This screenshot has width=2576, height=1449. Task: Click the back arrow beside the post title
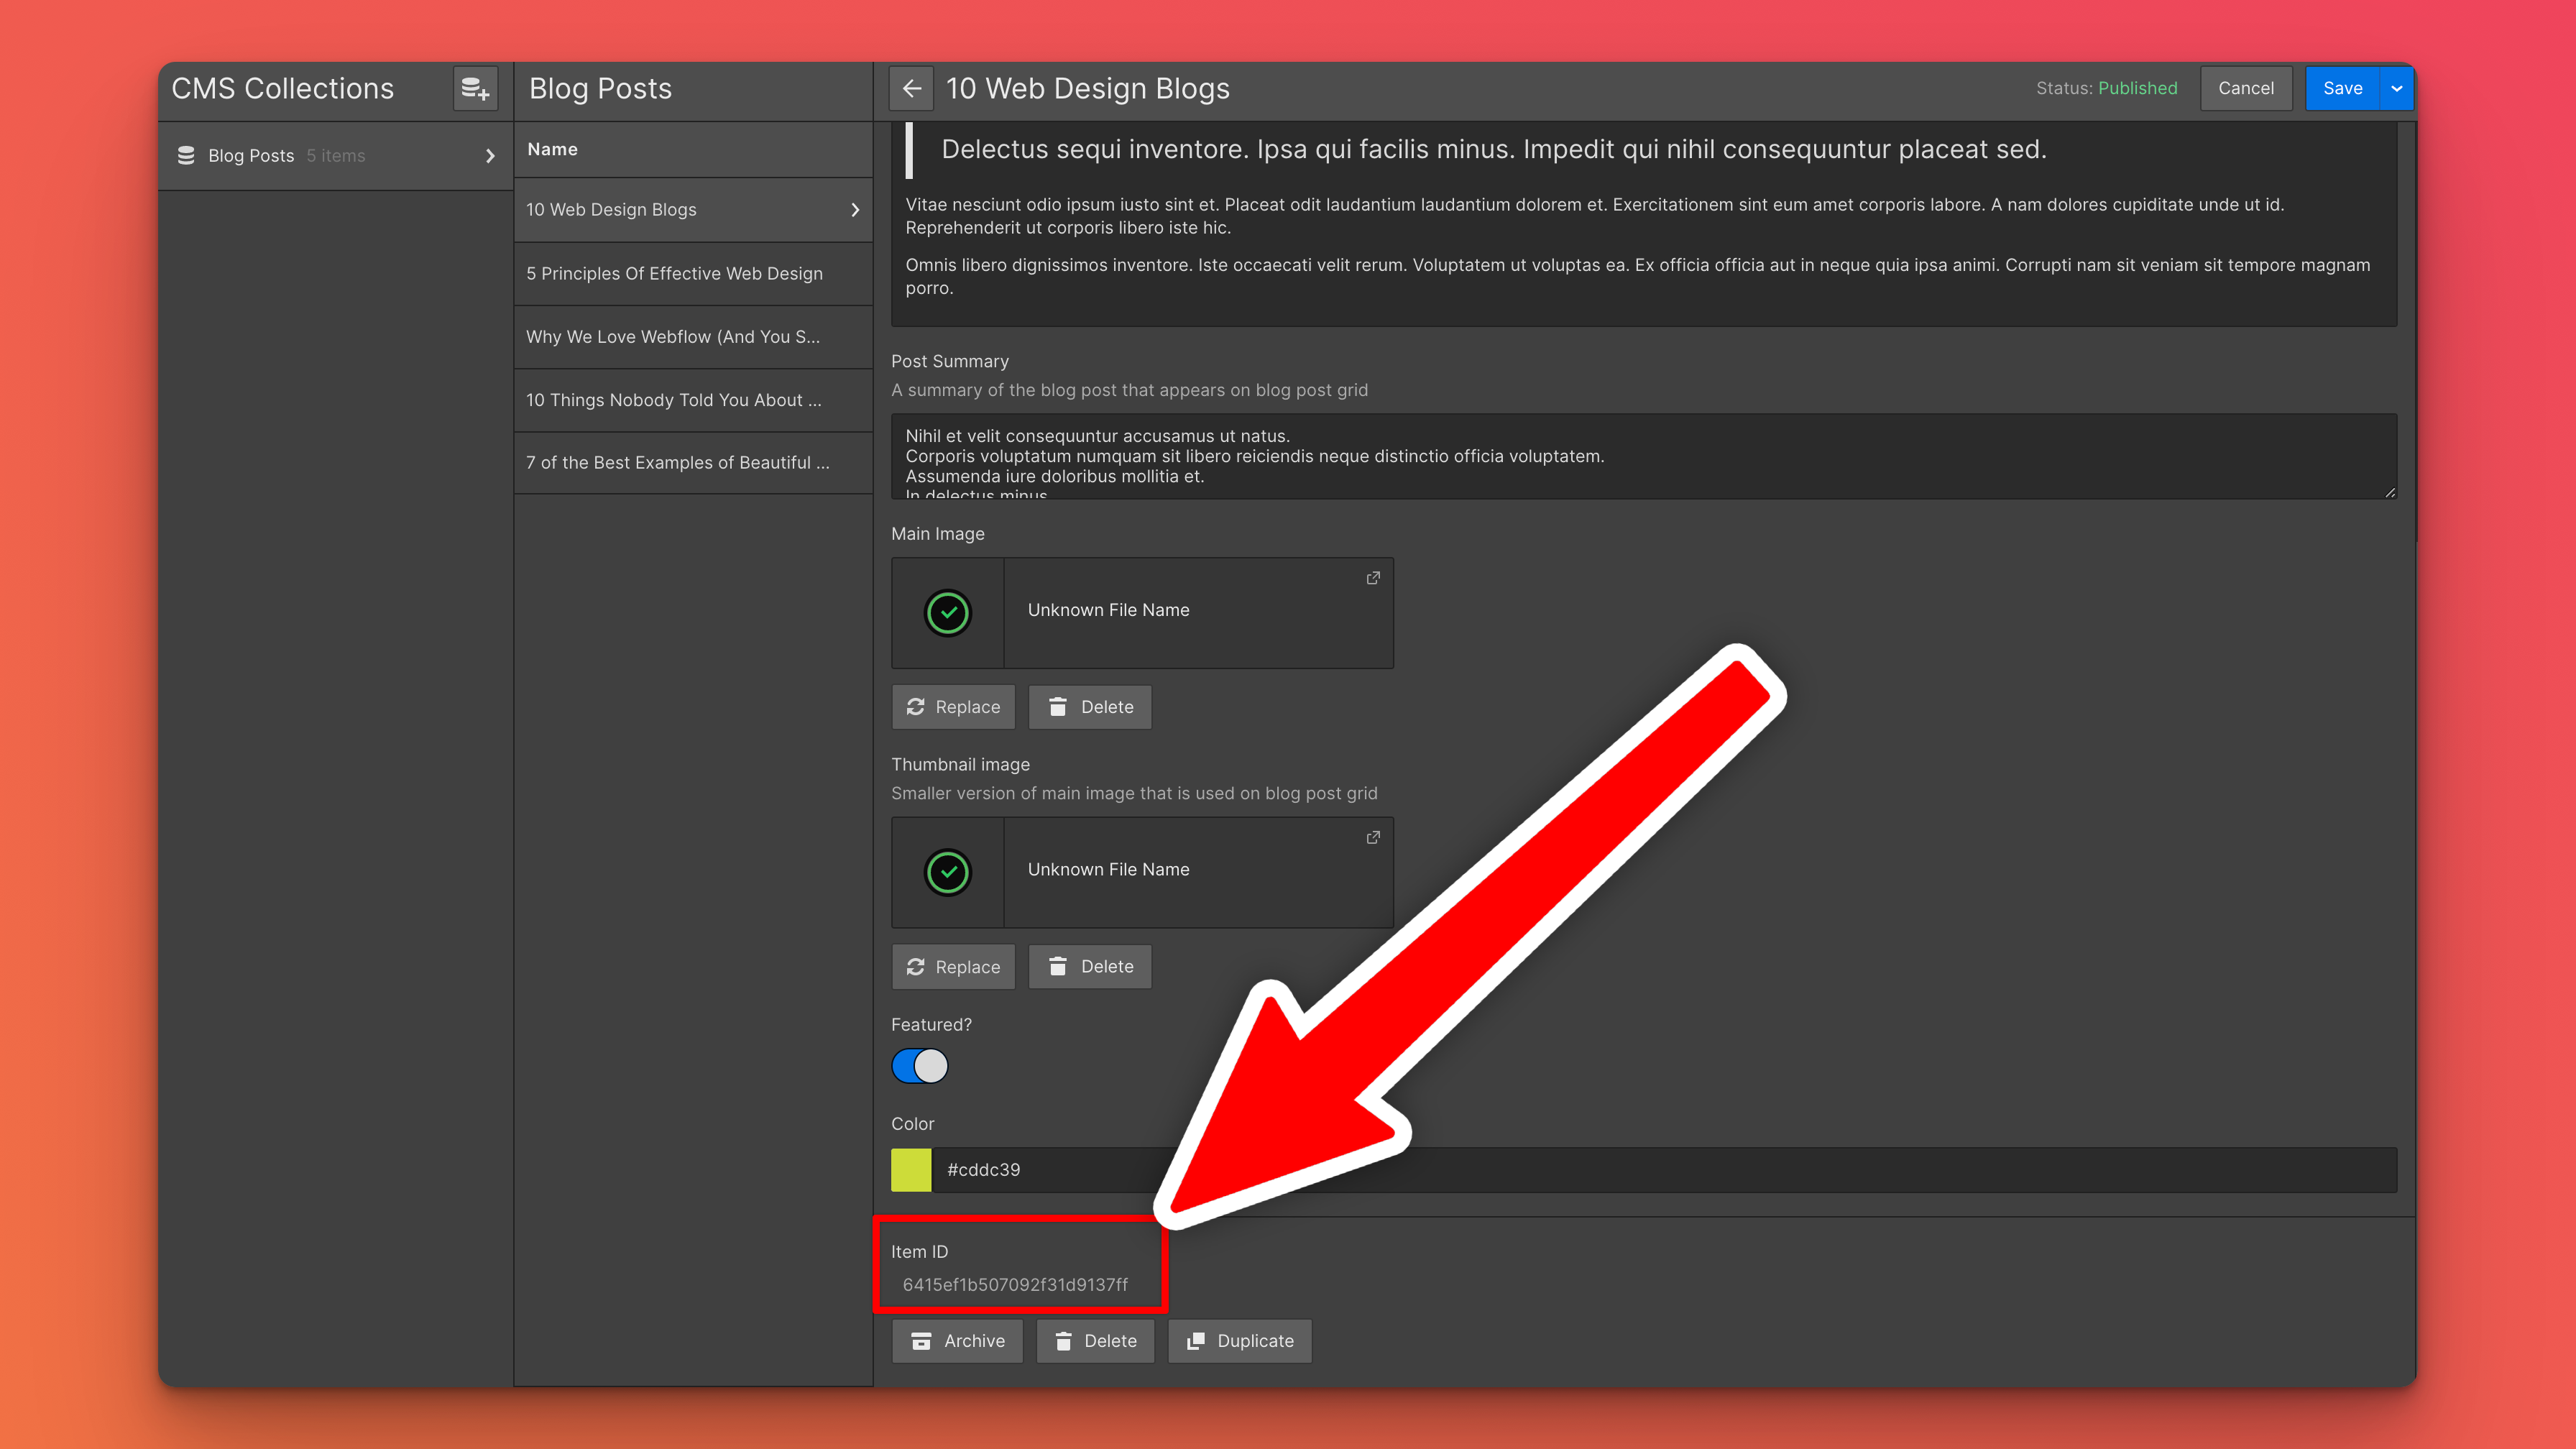(911, 88)
